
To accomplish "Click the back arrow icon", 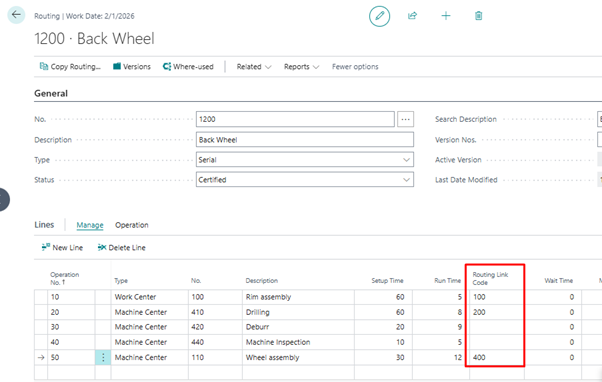I will click(16, 15).
